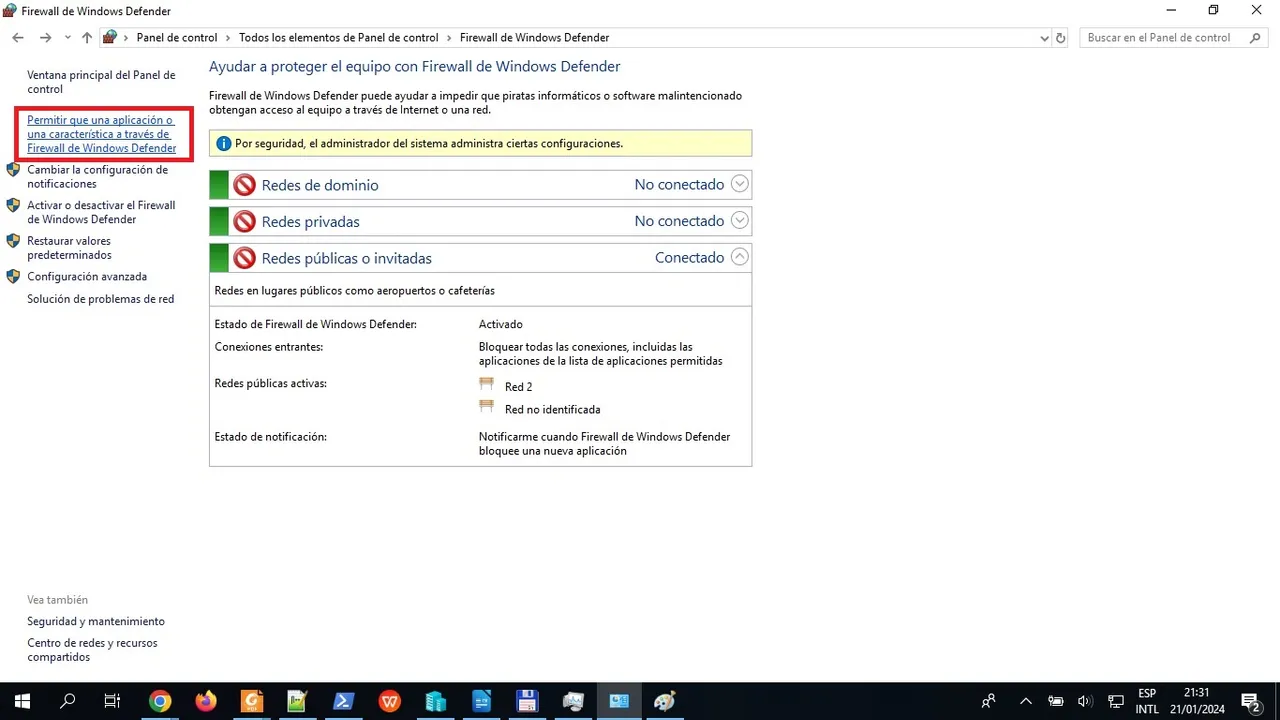The width and height of the screenshot is (1280, 720).
Task: Open 'Centro de redes y recursos compartidos'
Action: (x=92, y=650)
